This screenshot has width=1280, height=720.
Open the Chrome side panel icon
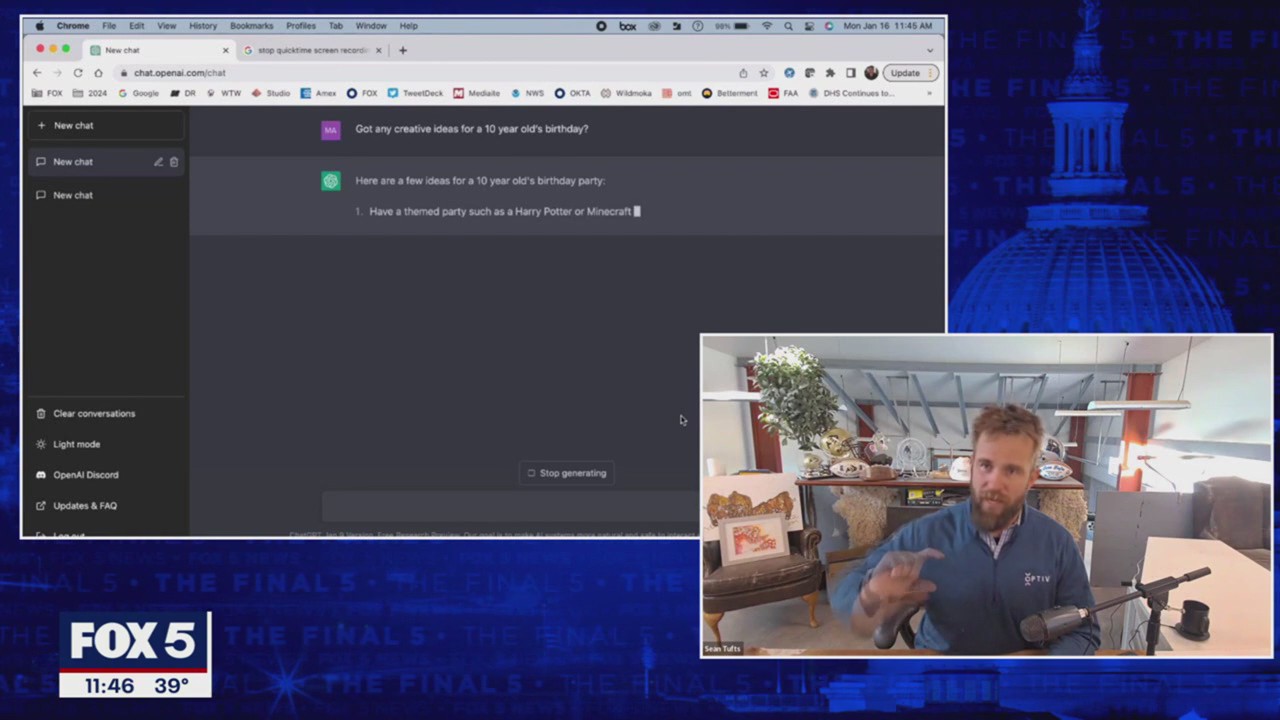(851, 73)
